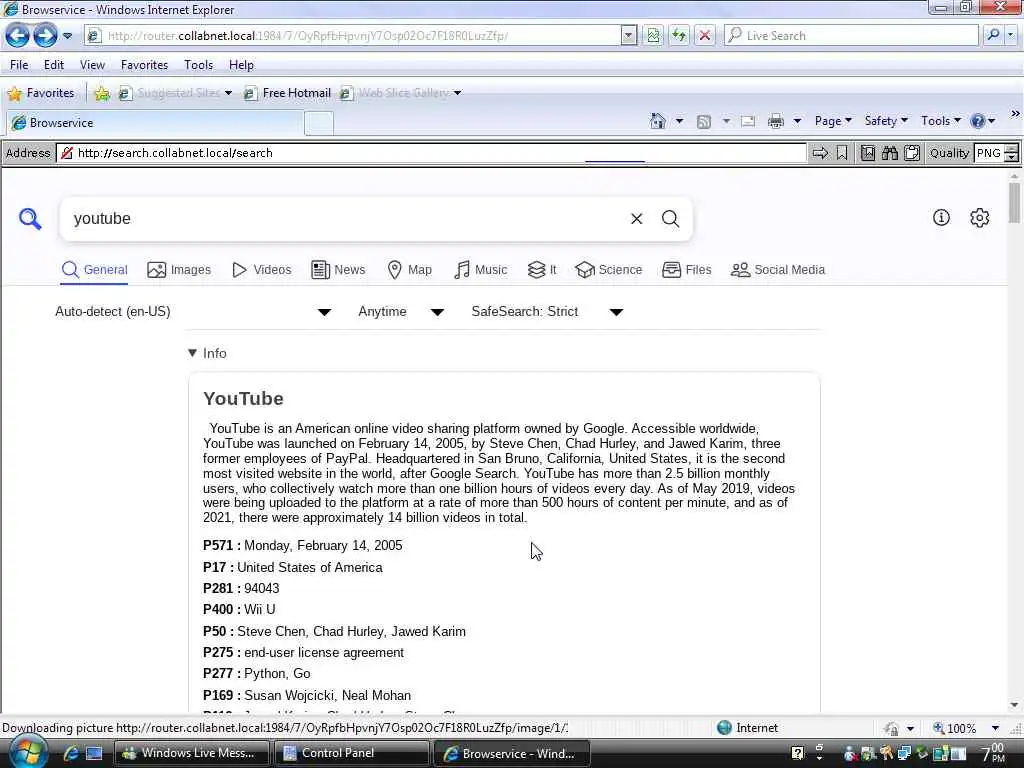Click the Browservice binoculars find icon
The height and width of the screenshot is (768, 1024).
[889, 153]
